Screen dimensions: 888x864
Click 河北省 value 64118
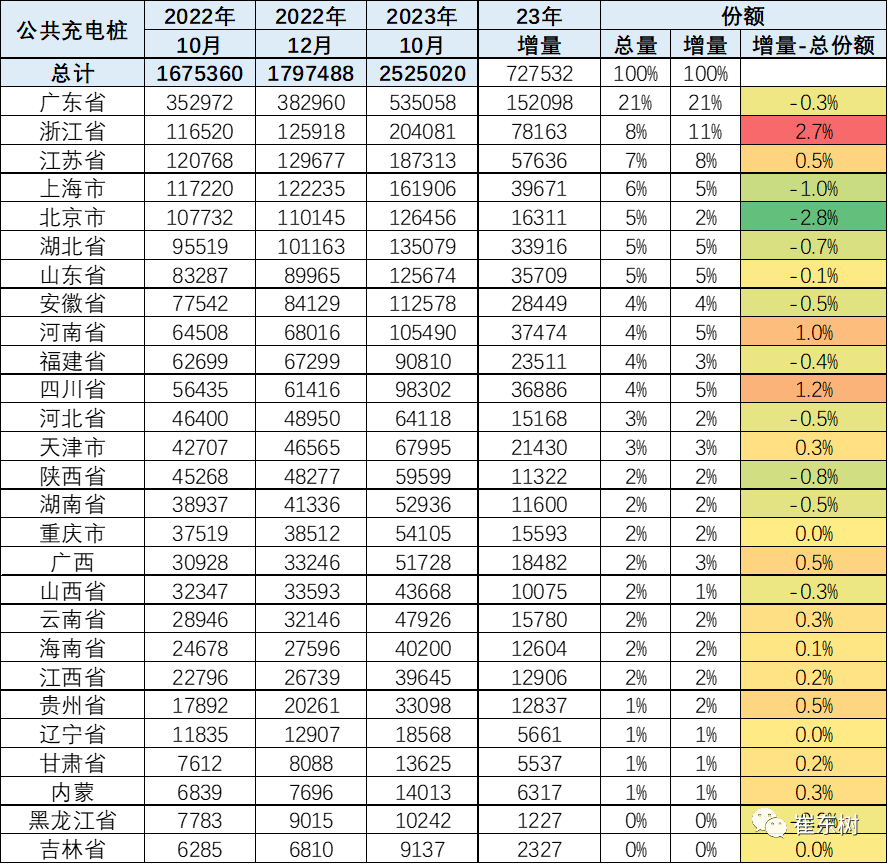tap(422, 418)
